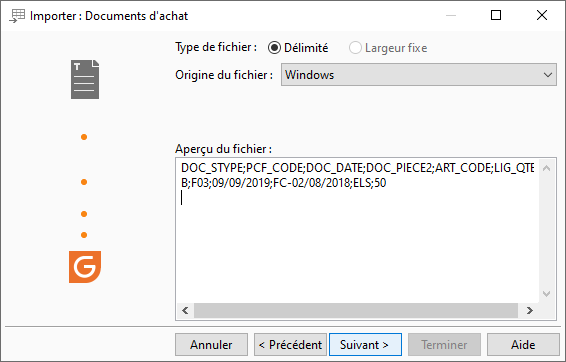Click the preview vertical scrollbar down arrow

547,294
